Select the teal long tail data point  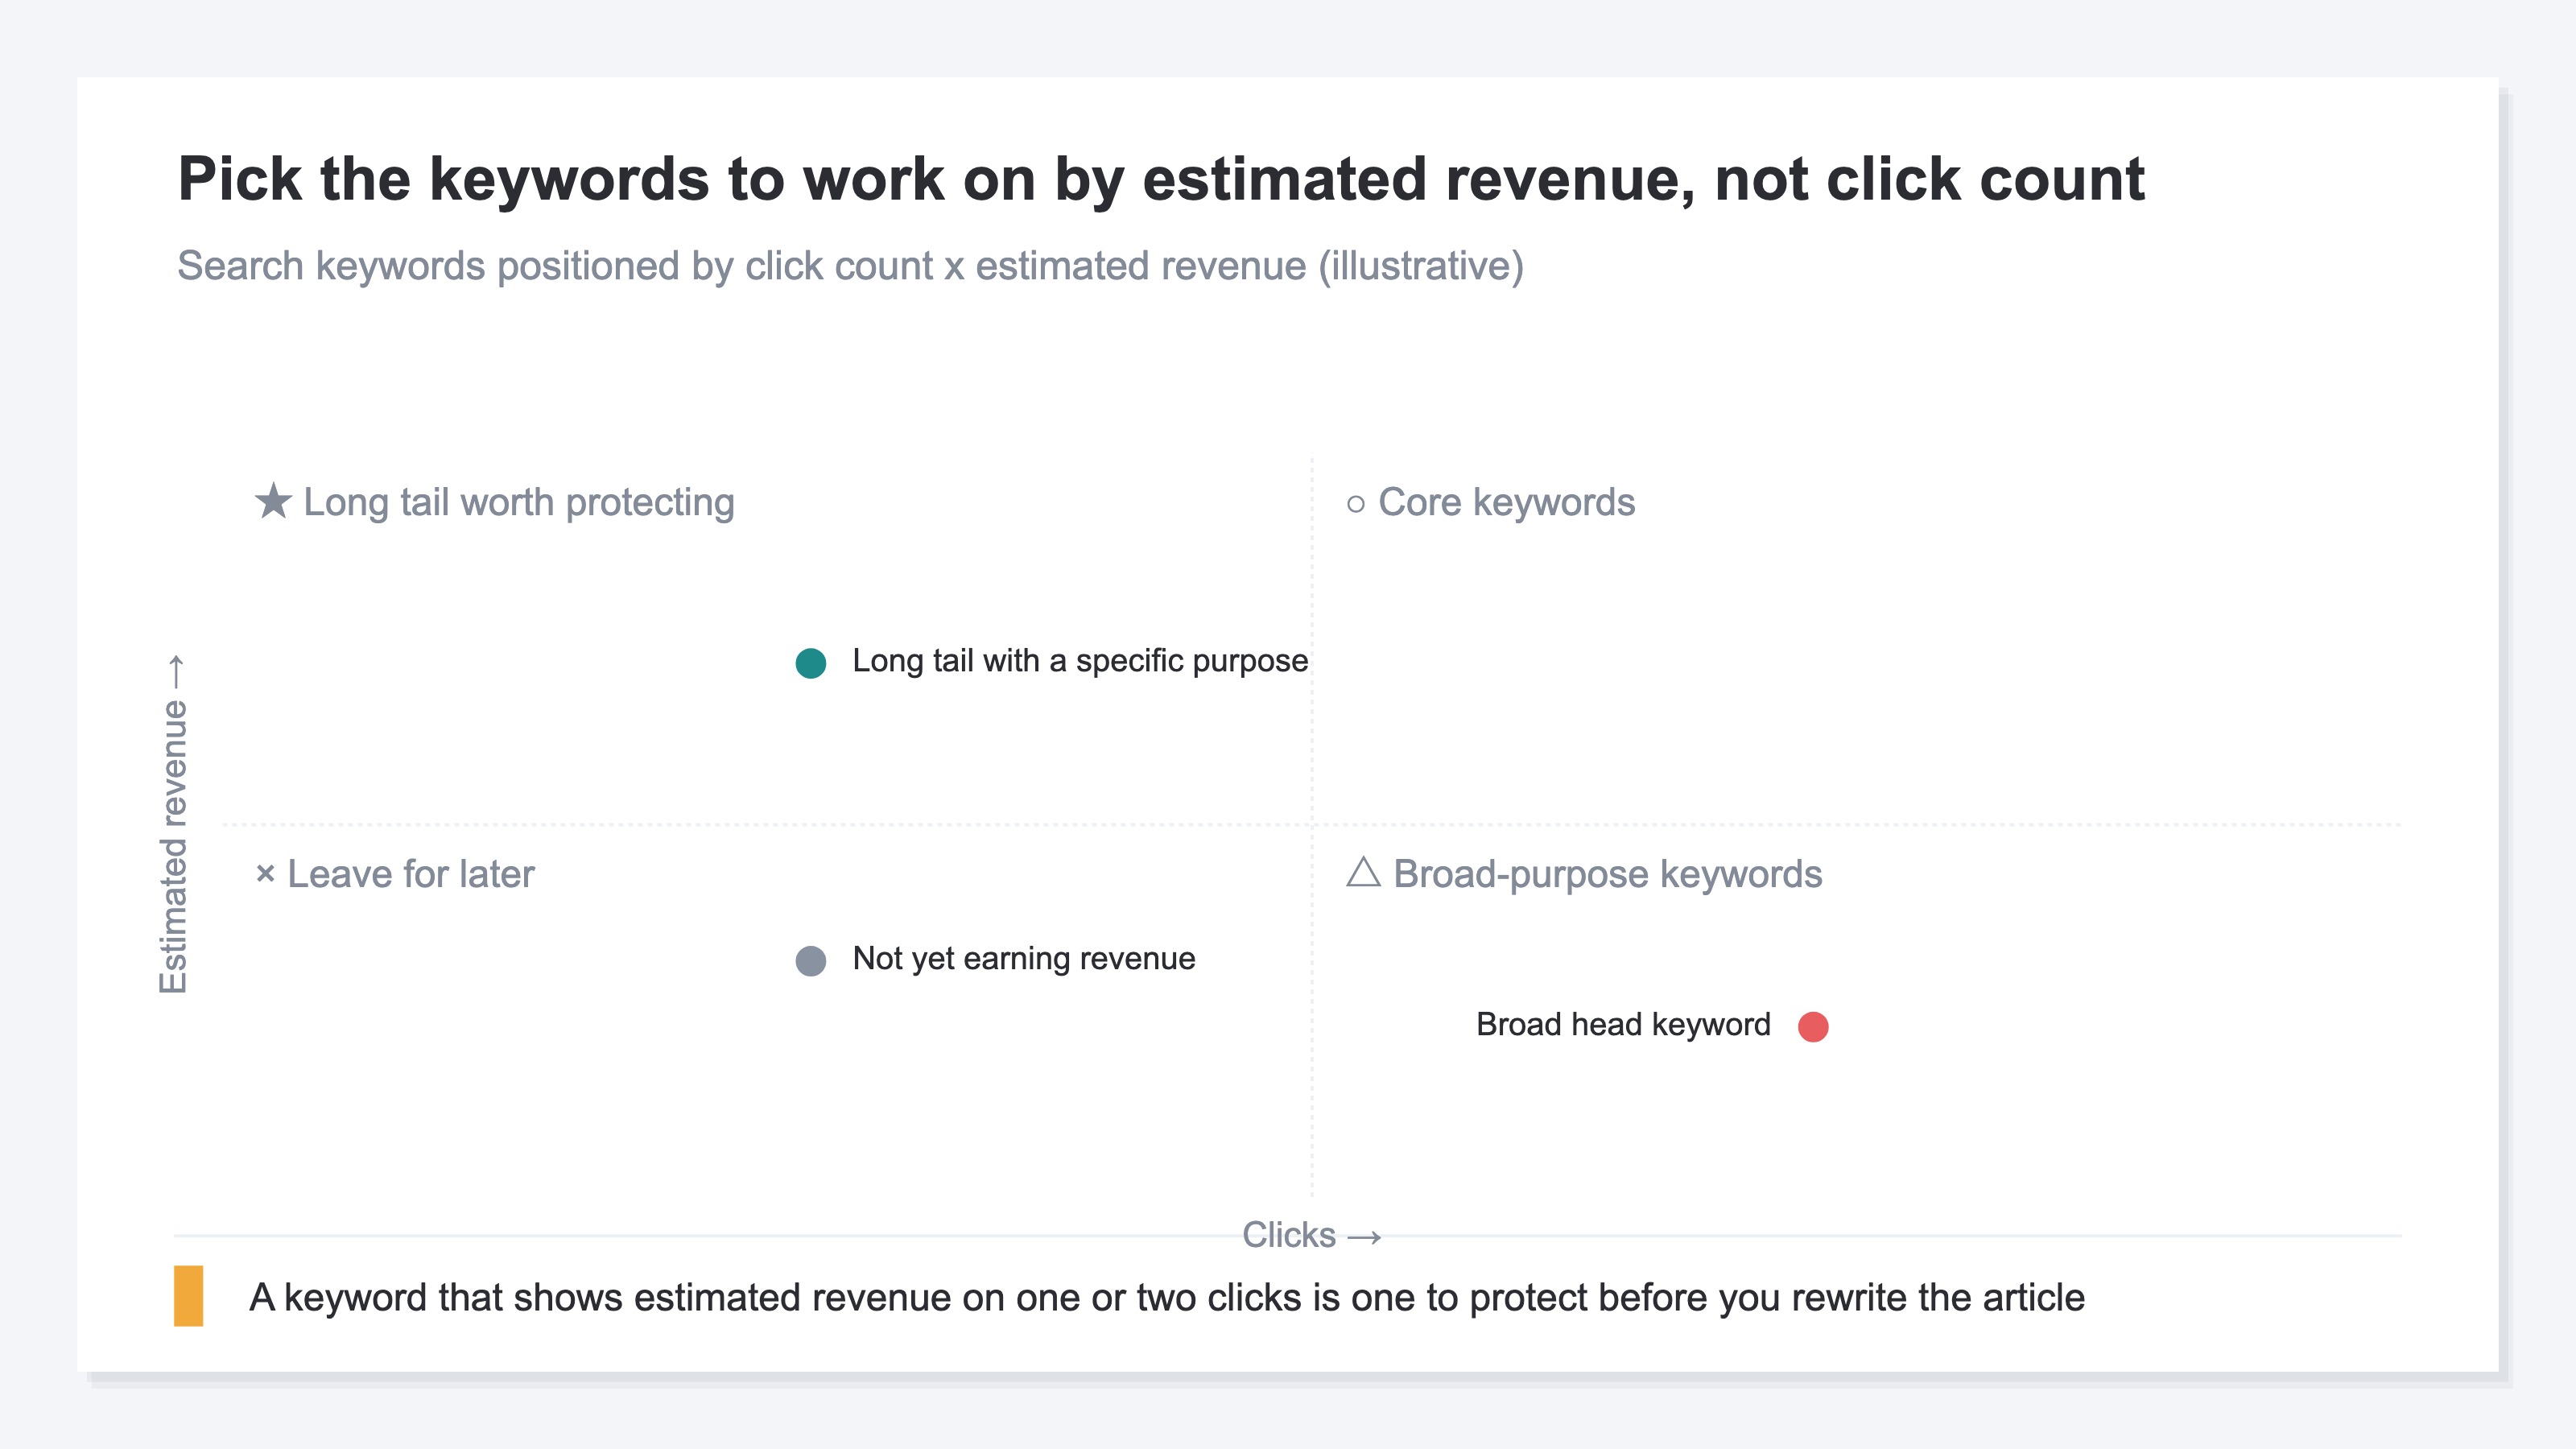810,663
